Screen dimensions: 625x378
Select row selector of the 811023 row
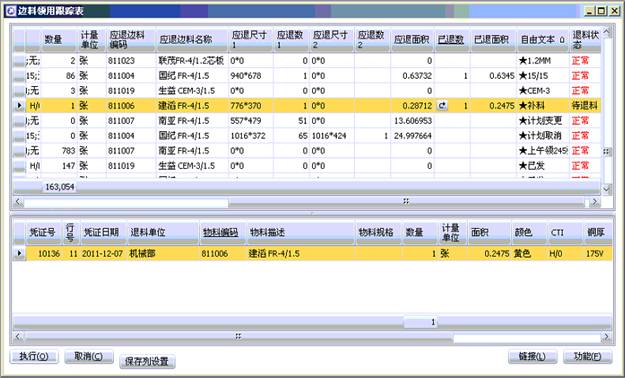click(19, 61)
